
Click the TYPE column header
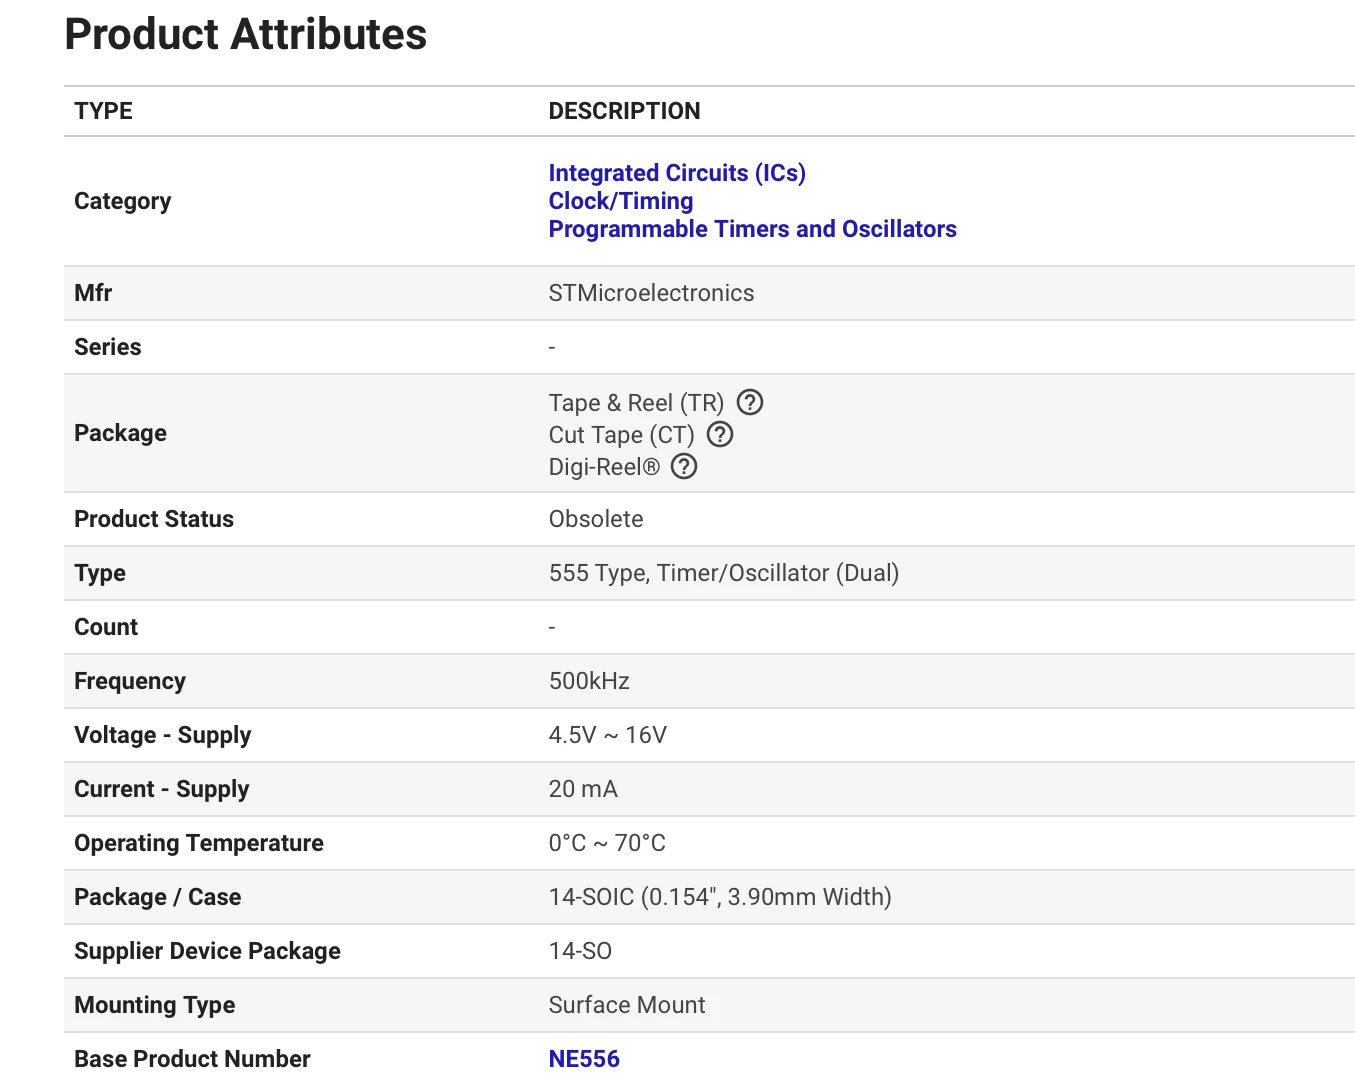coord(103,111)
